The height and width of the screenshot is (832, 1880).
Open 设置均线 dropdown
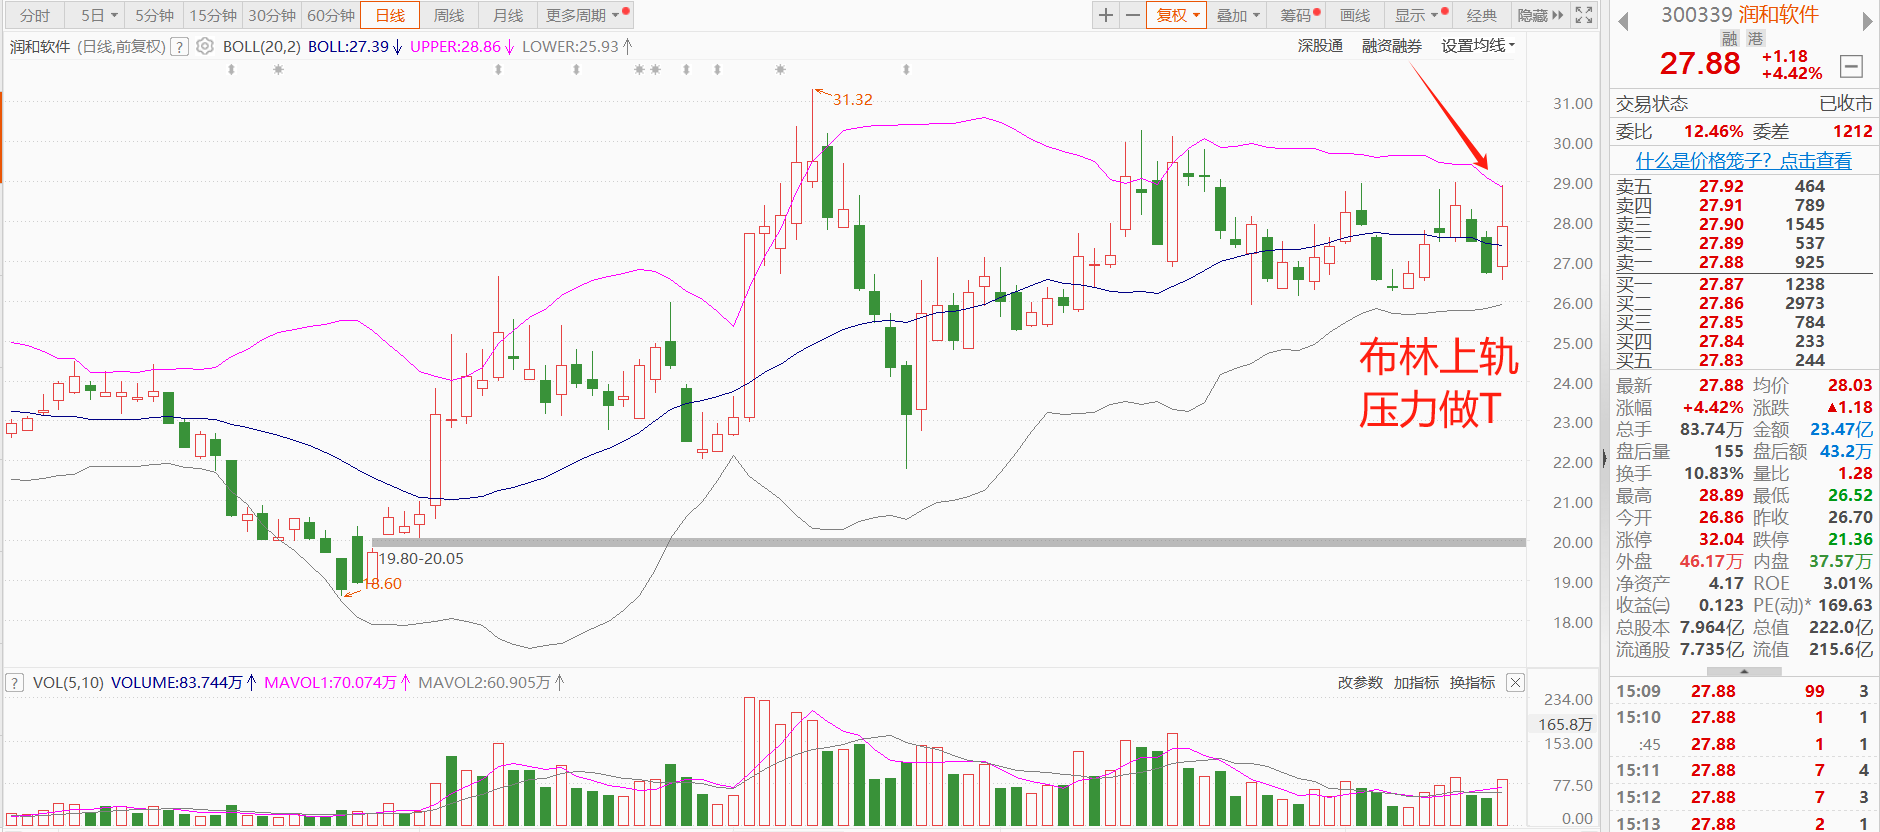click(x=1478, y=46)
